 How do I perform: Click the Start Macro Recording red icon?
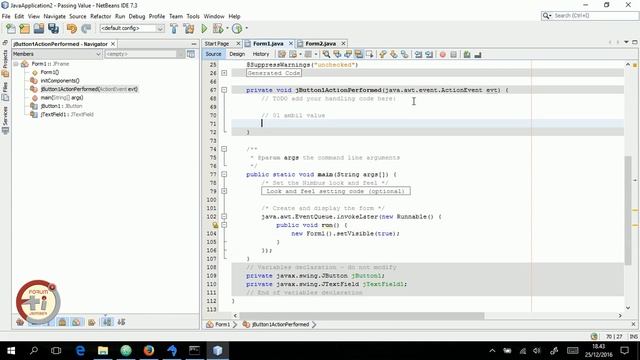[442, 54]
